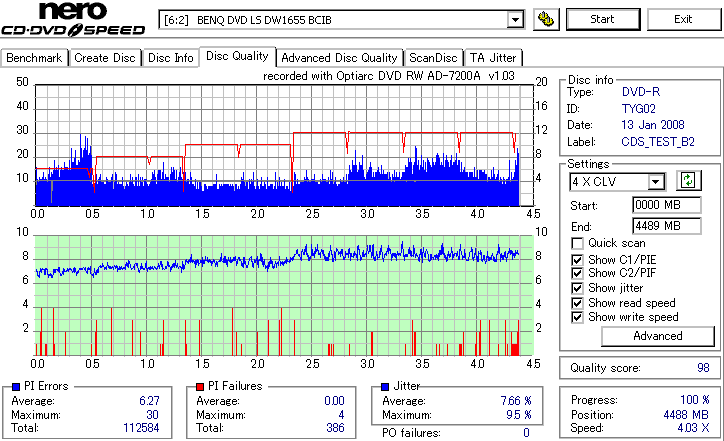Click PI Errors average 6.27
This screenshot has height=441, width=724.
pos(149,401)
